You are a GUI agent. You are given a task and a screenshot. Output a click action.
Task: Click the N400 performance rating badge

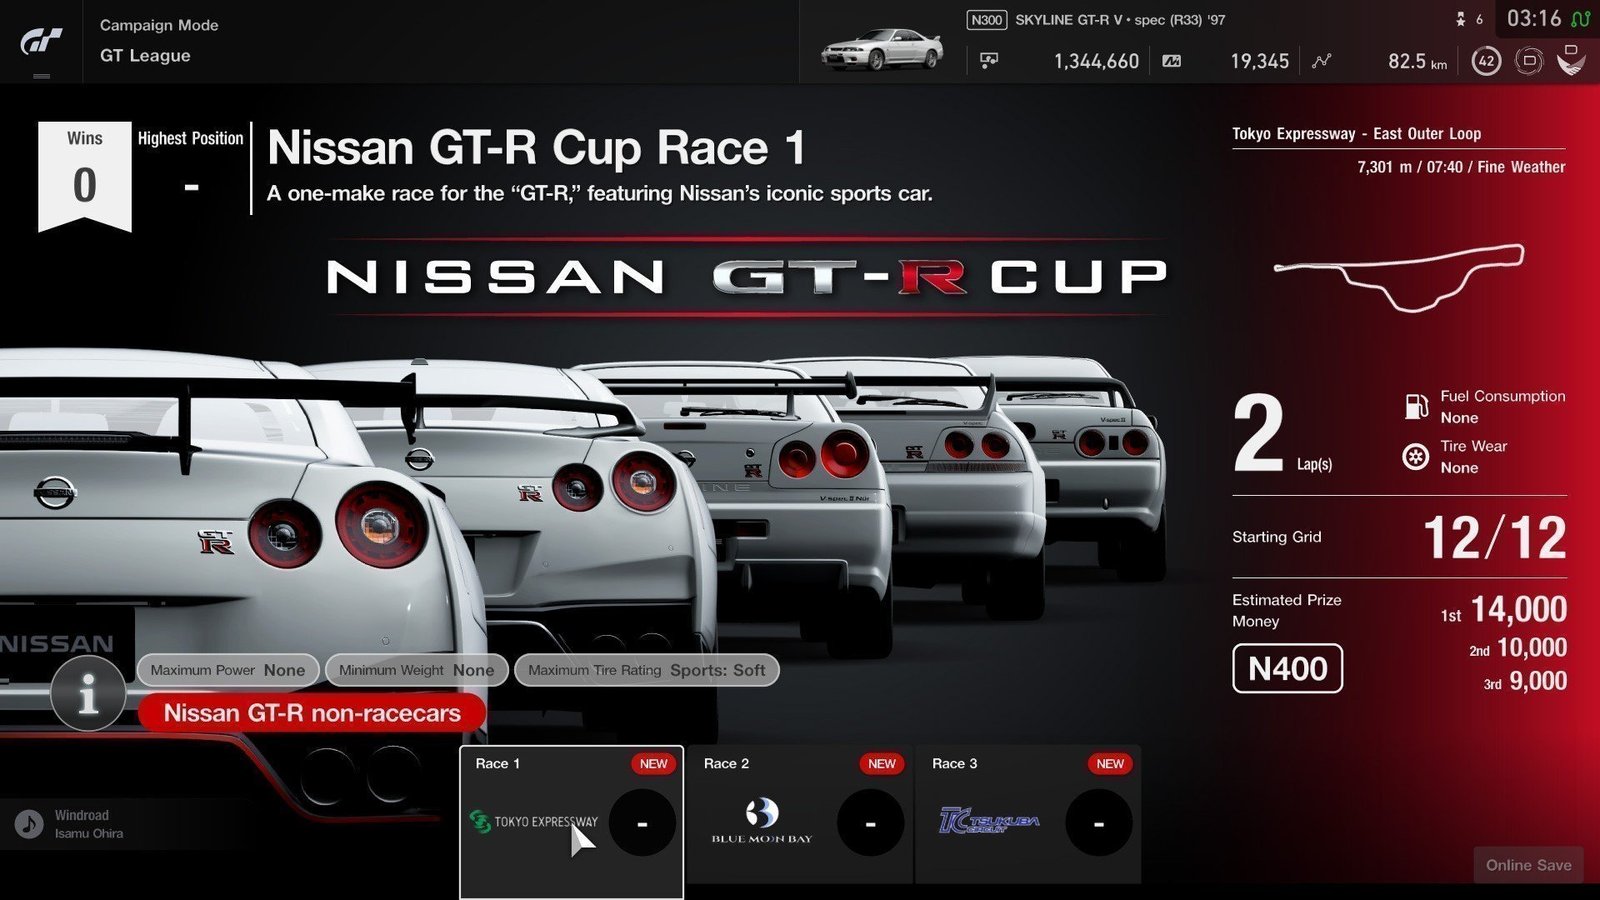click(x=1287, y=668)
